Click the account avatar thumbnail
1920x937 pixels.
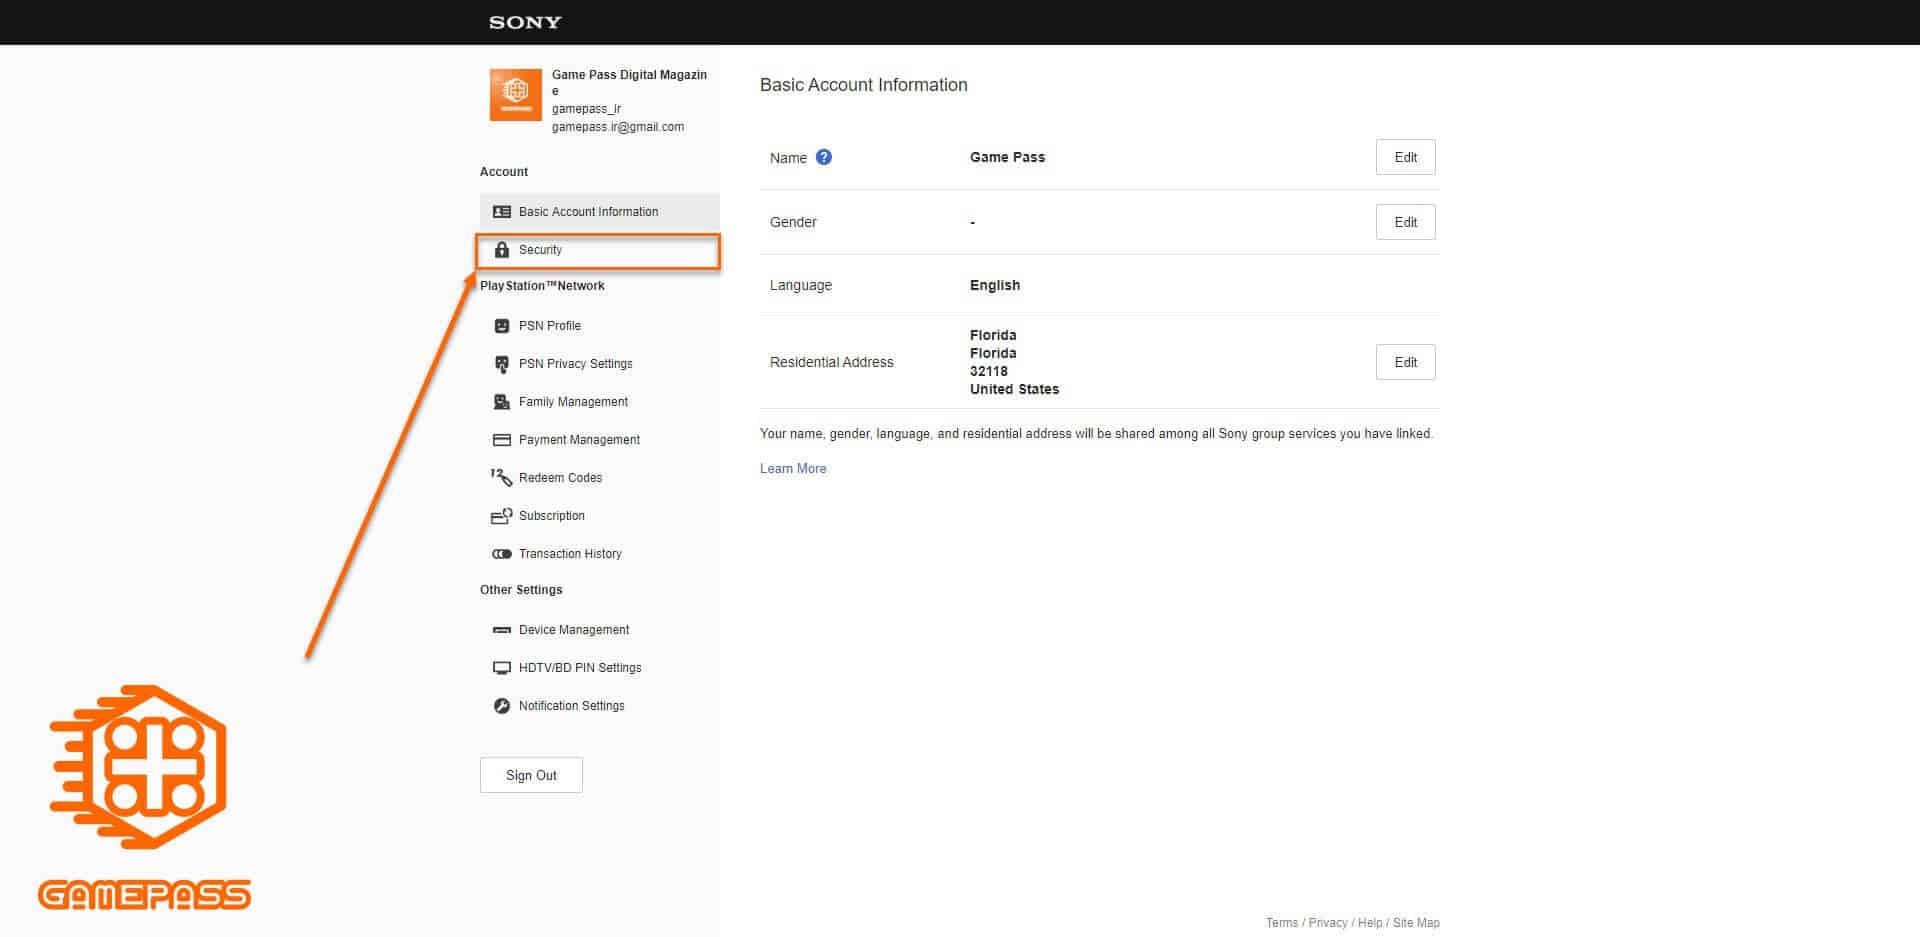tap(515, 94)
